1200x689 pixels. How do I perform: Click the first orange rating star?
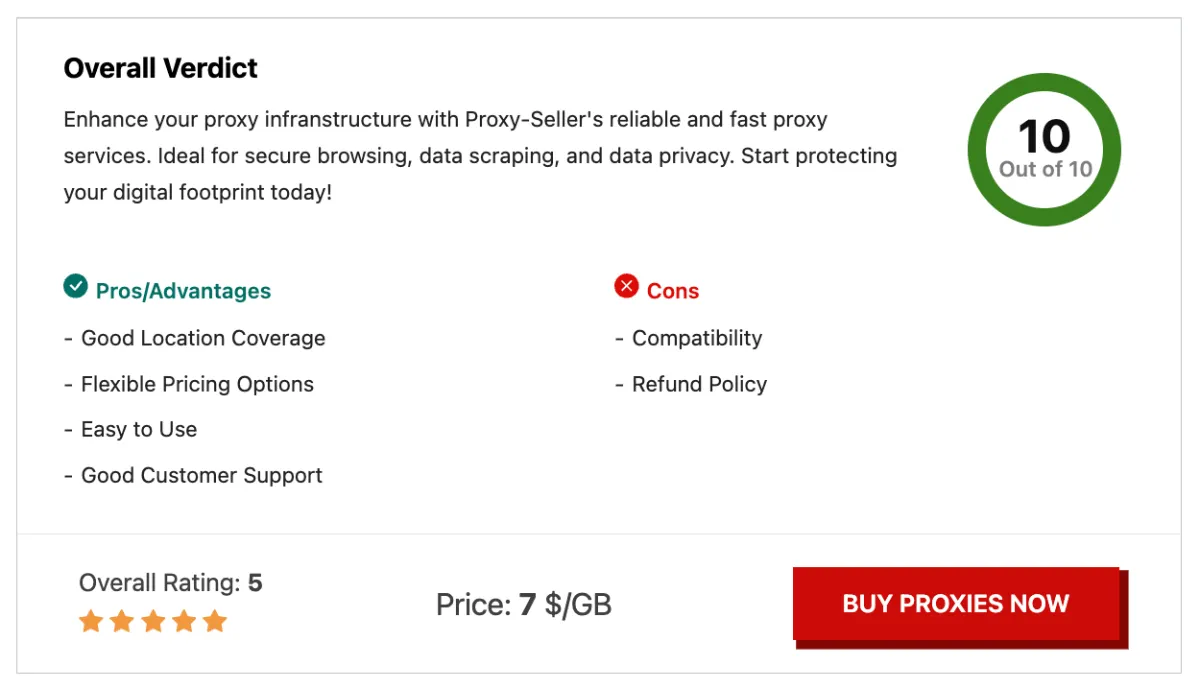pos(91,622)
